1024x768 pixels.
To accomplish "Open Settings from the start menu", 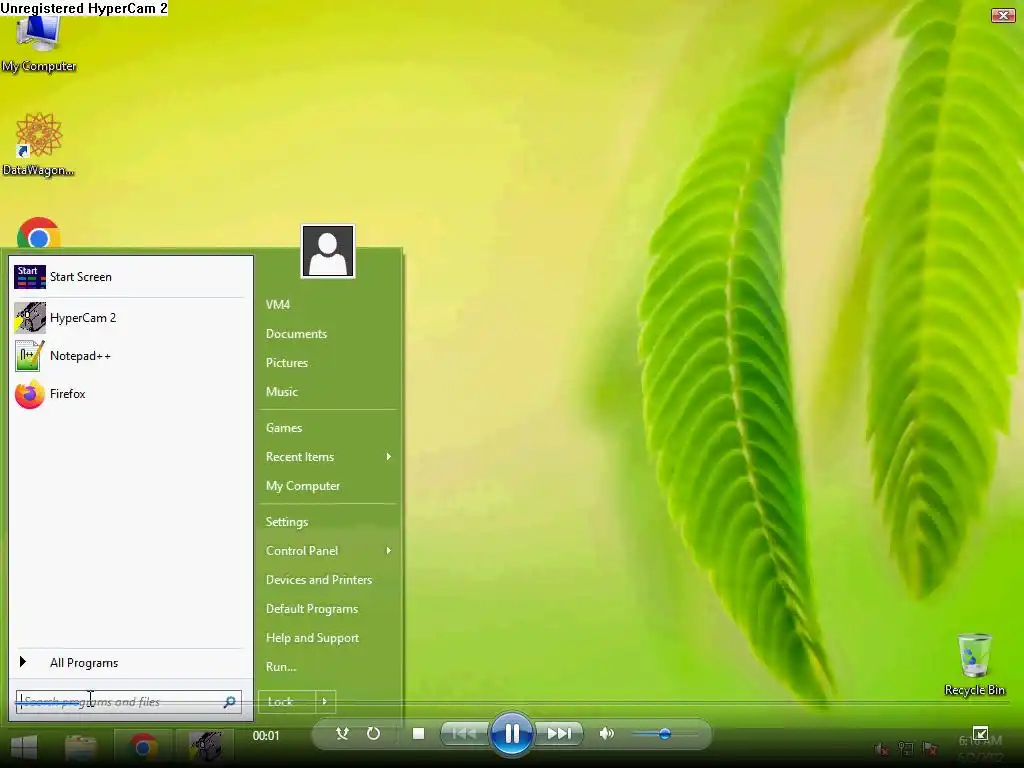I will pyautogui.click(x=287, y=522).
